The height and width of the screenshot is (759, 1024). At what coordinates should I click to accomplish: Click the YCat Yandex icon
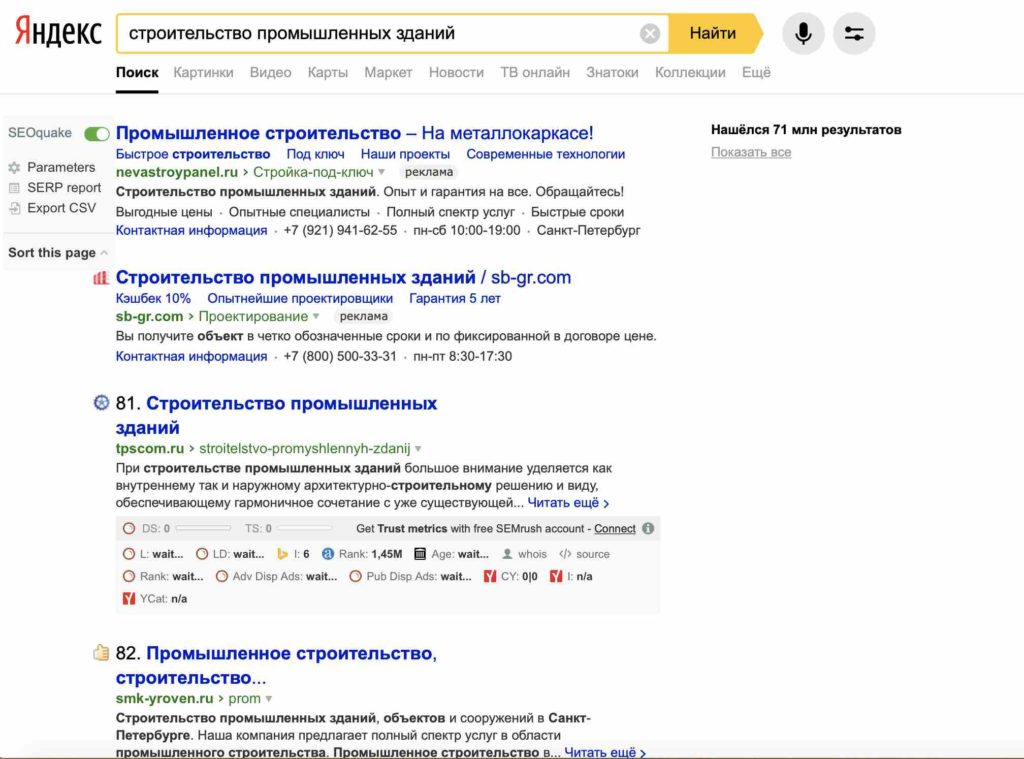pos(129,598)
